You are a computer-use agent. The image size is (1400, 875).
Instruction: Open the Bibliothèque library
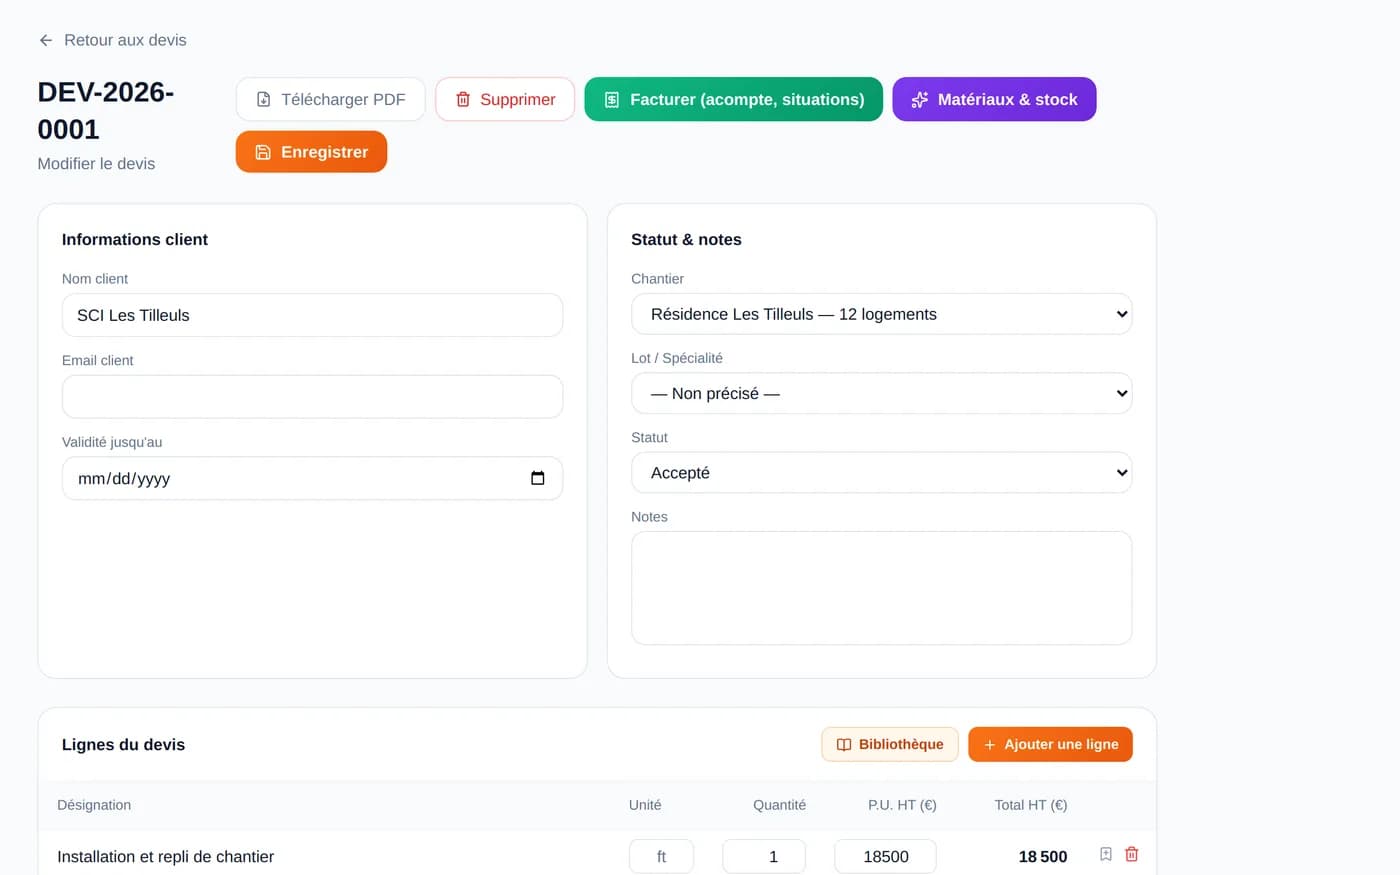coord(890,744)
